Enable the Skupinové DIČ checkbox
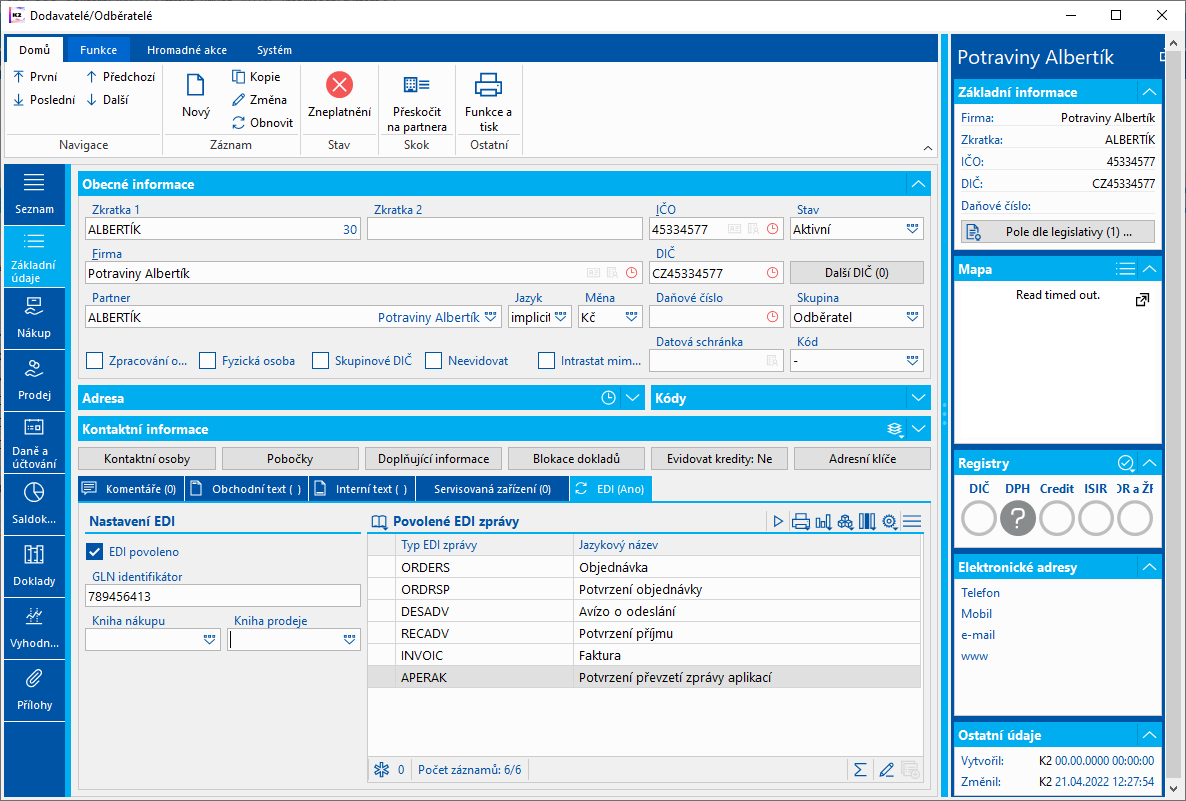 tap(320, 360)
